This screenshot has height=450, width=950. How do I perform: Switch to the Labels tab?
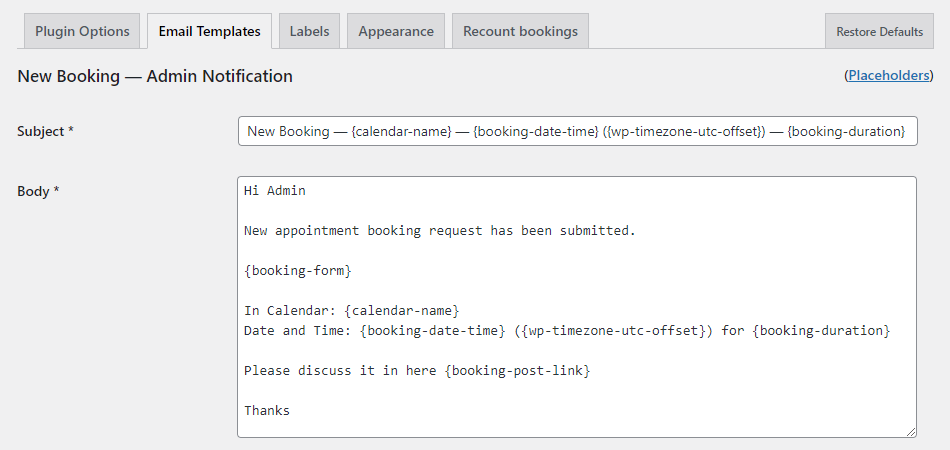tap(309, 31)
